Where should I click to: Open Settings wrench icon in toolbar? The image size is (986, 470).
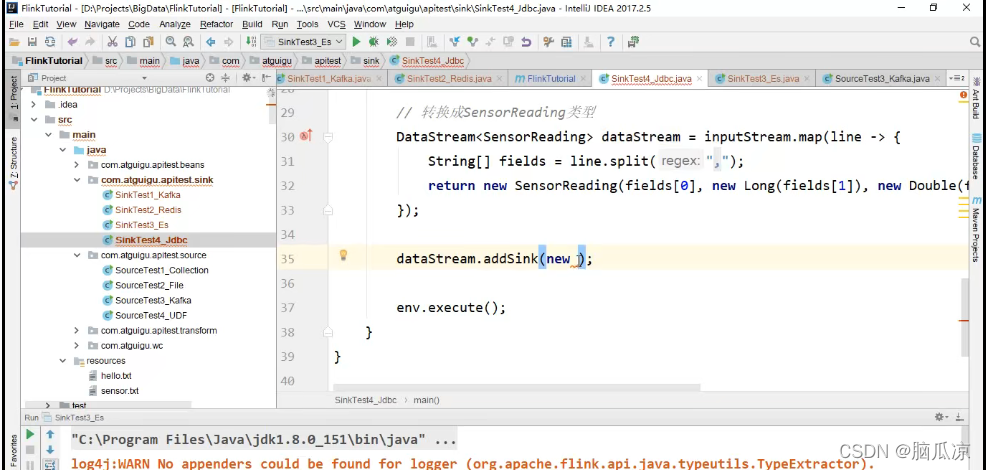(548, 42)
